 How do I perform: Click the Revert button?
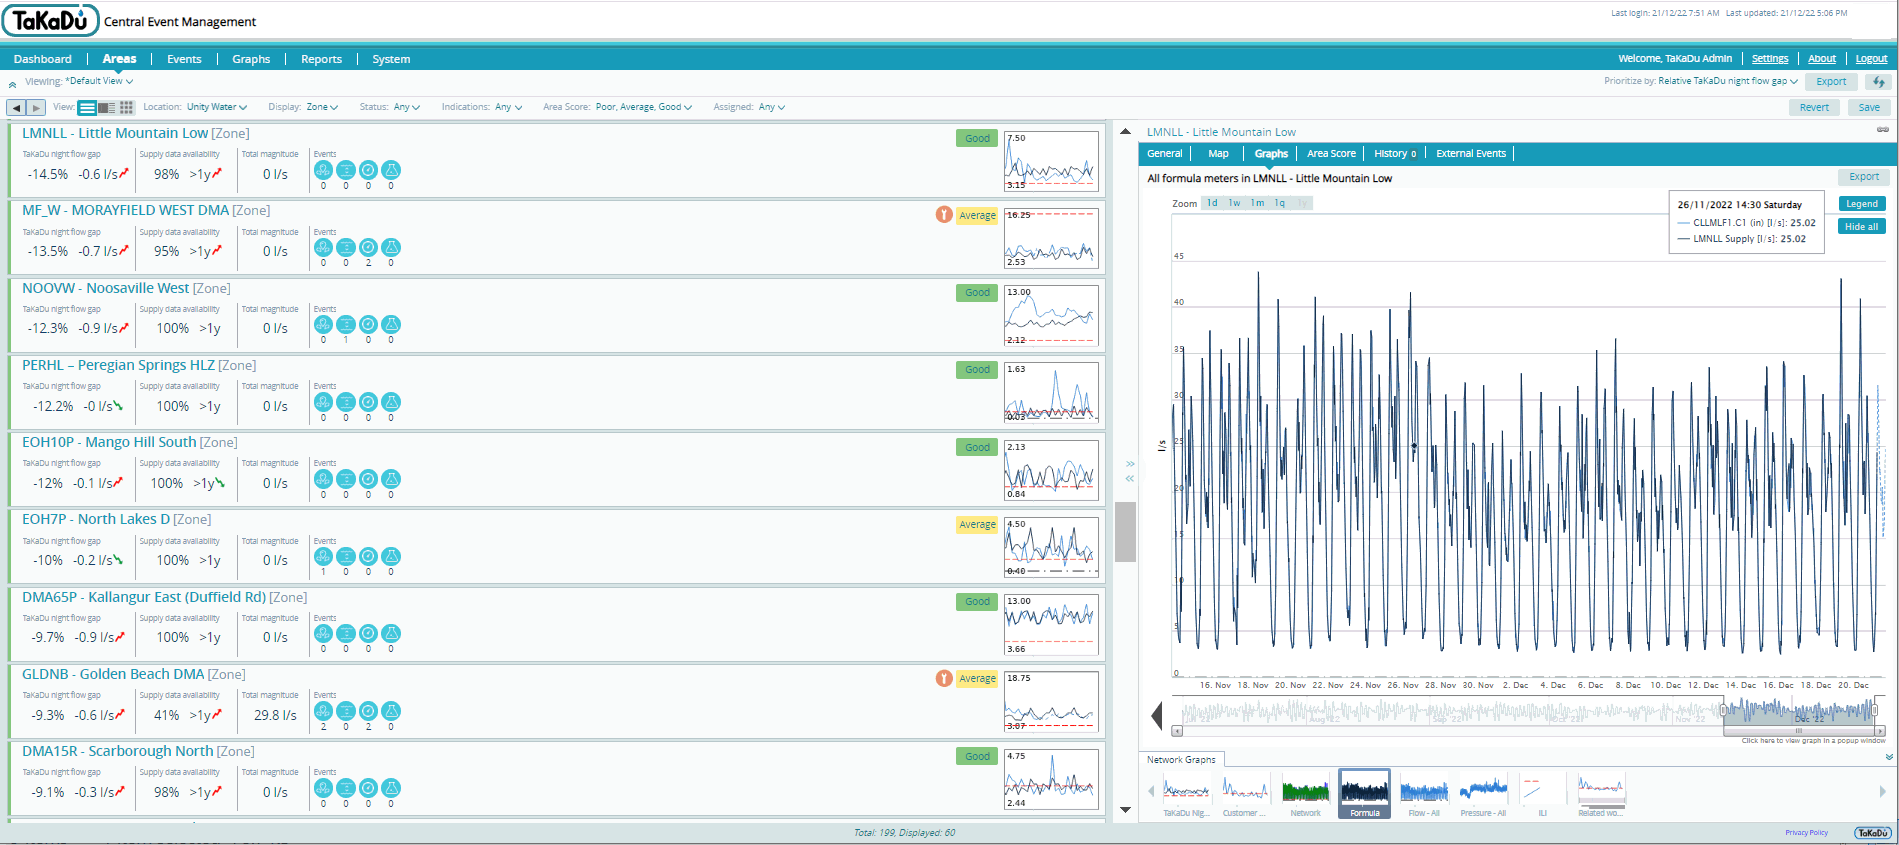point(1814,107)
